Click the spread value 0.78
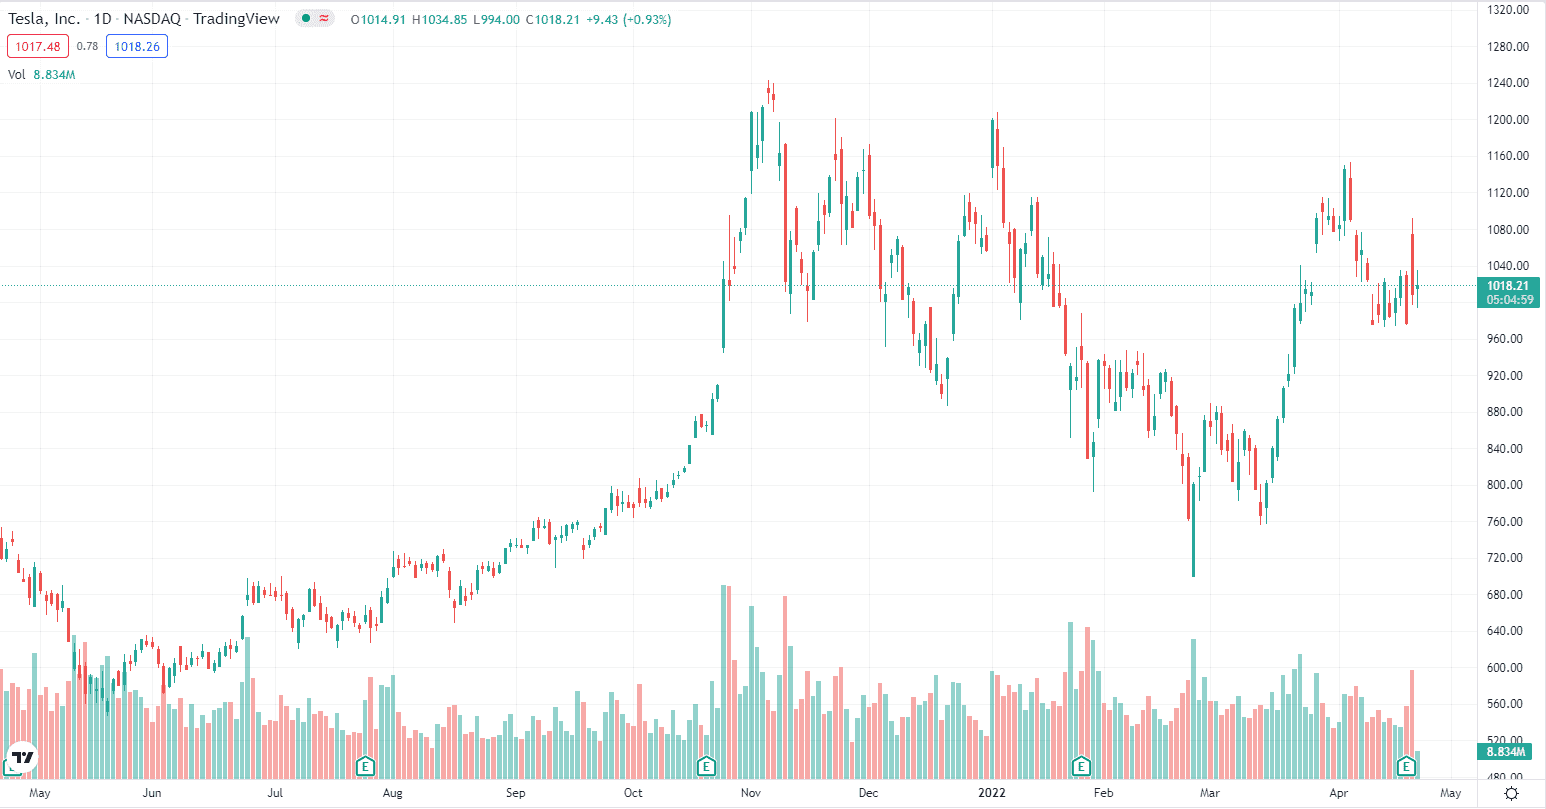1546x809 pixels. (87, 46)
